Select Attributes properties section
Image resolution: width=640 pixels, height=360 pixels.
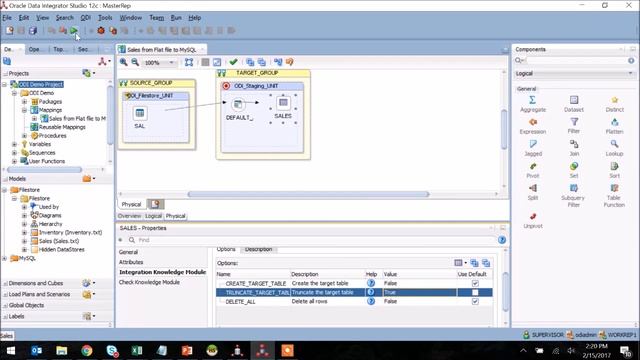pyautogui.click(x=131, y=262)
